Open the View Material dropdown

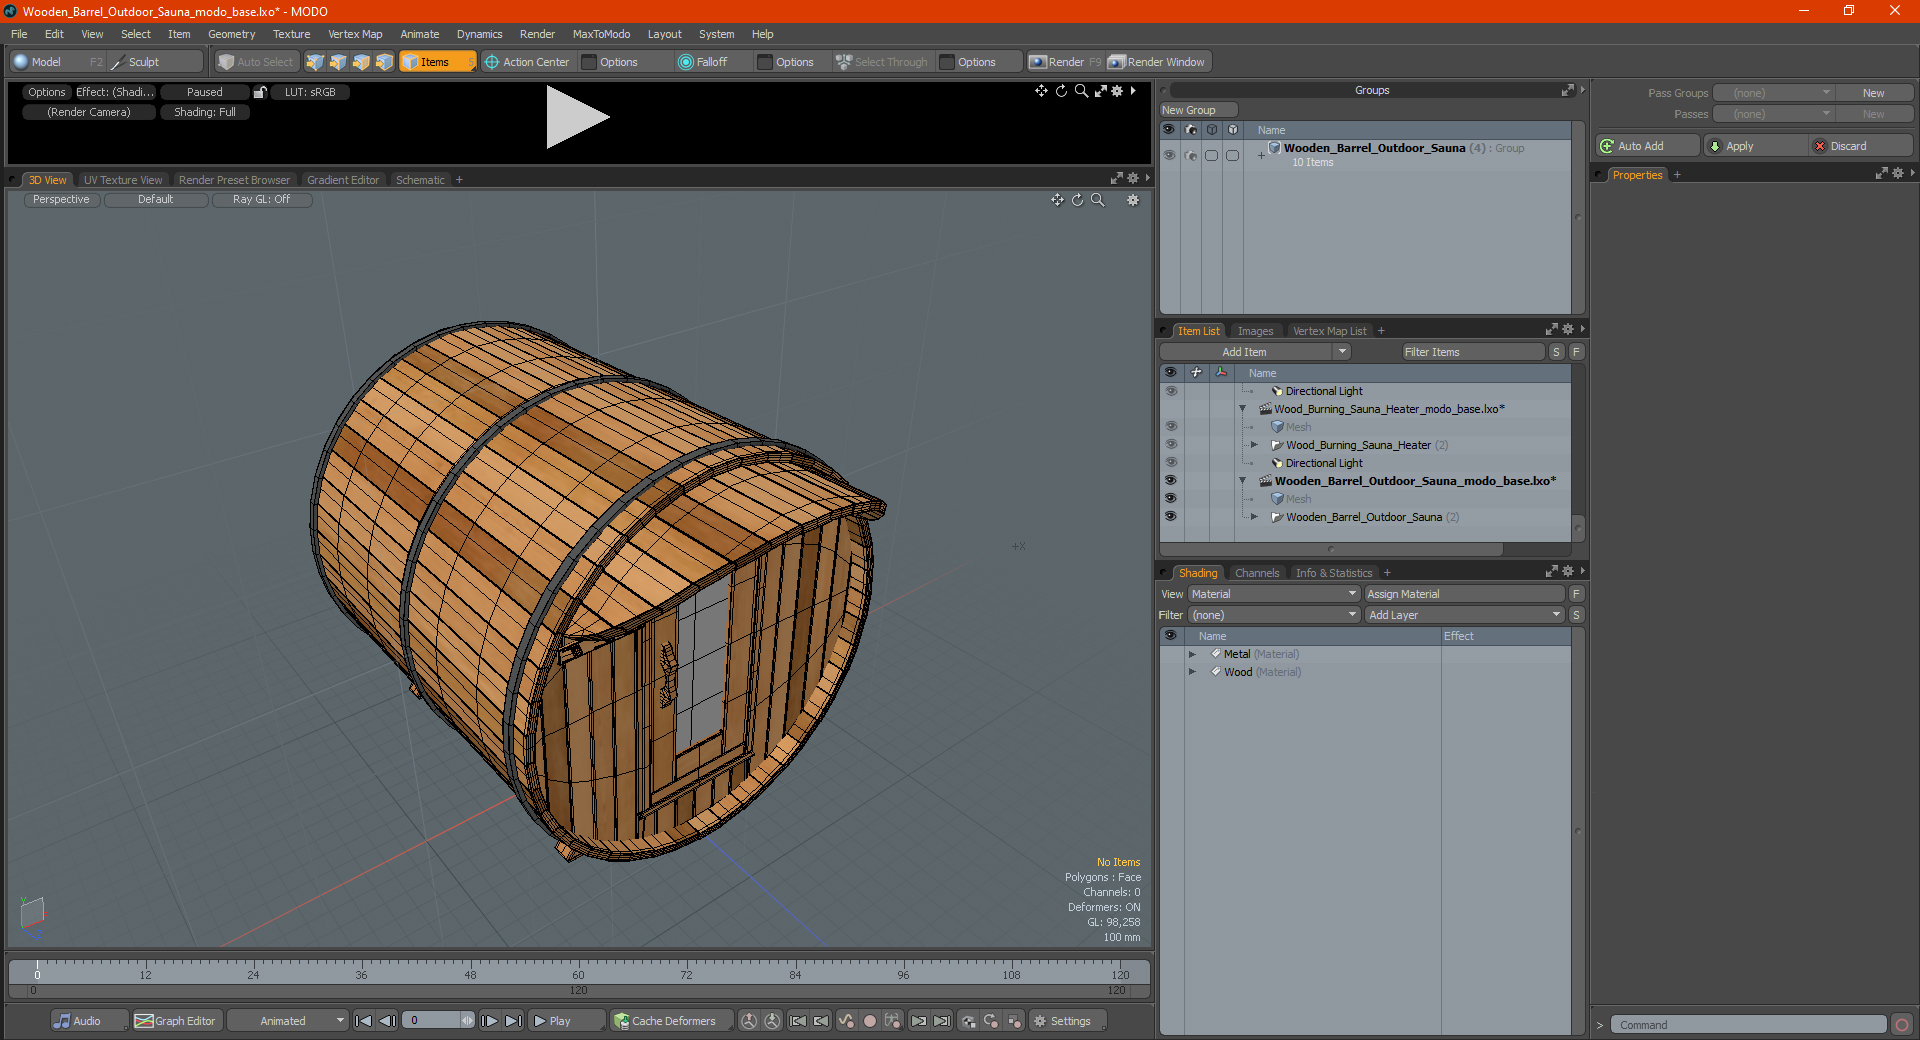pyautogui.click(x=1273, y=594)
